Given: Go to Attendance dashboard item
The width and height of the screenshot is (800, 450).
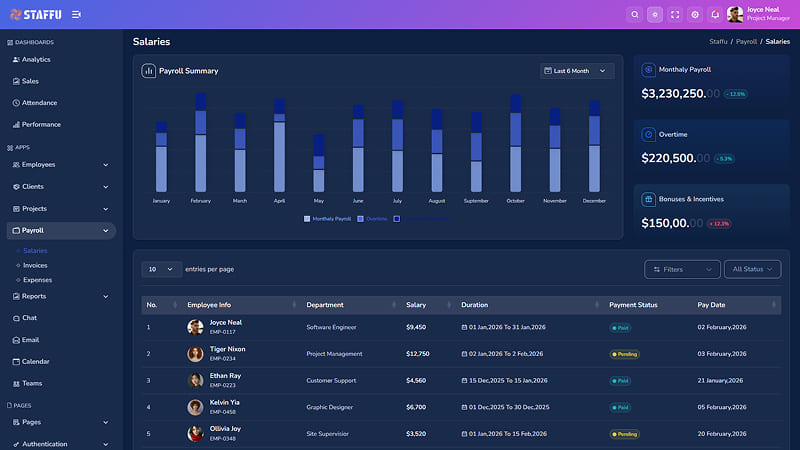Looking at the screenshot, I should (x=39, y=103).
